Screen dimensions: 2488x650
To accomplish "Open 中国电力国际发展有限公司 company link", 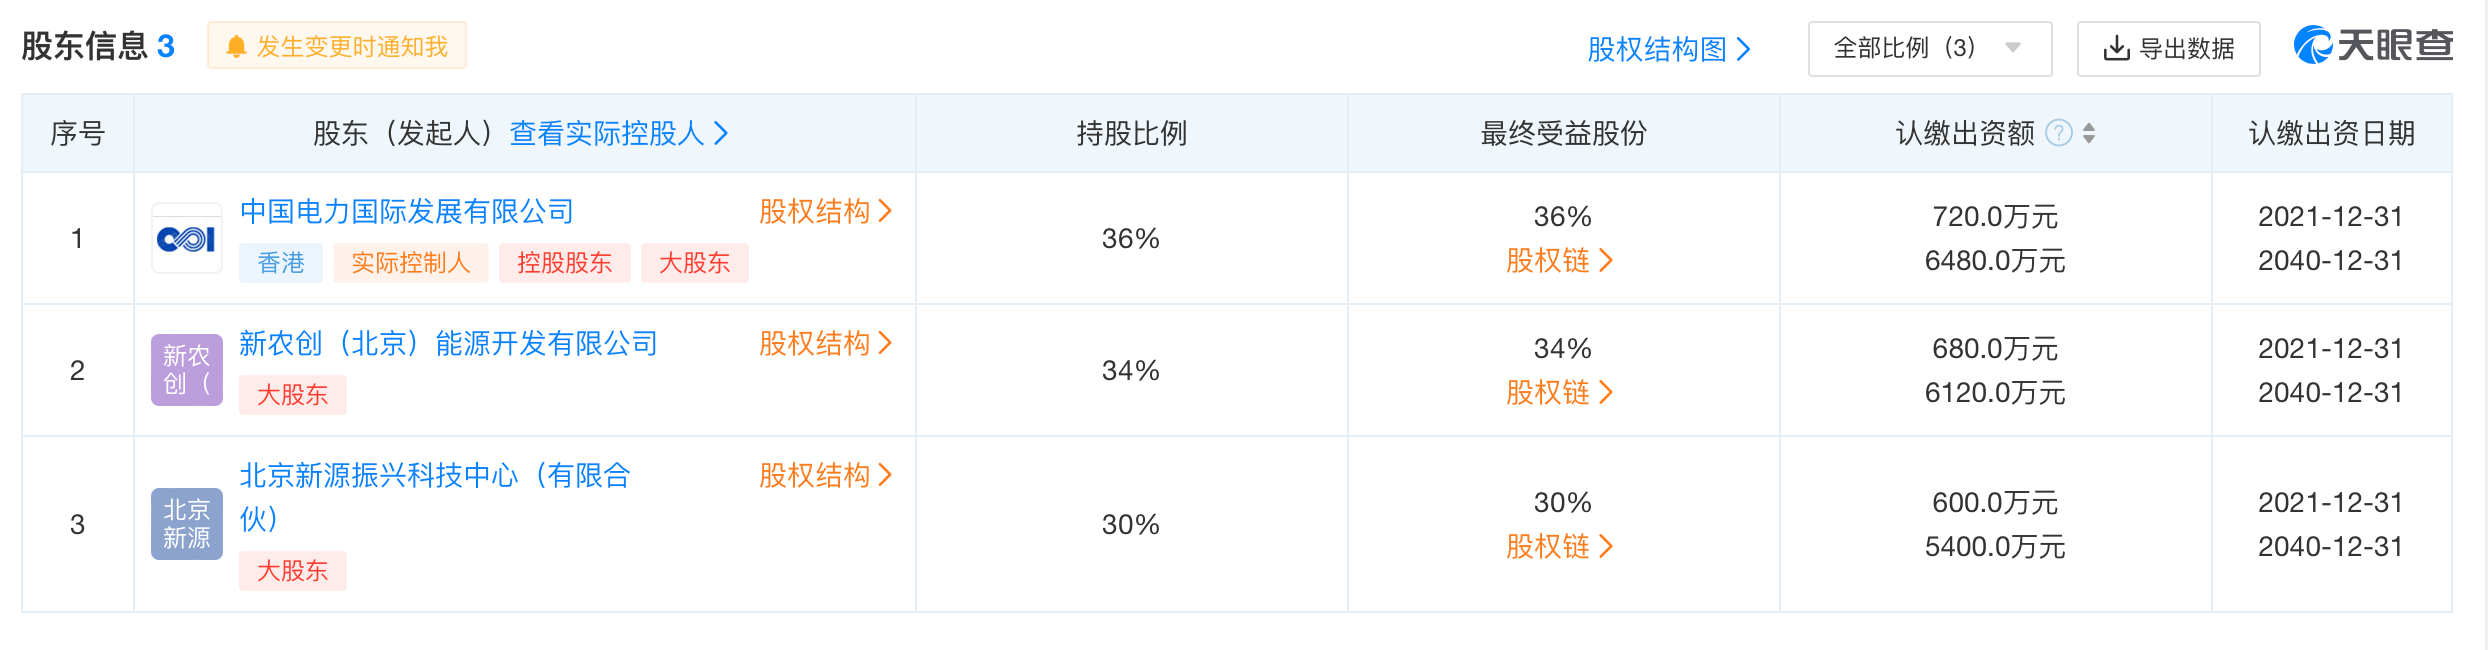I will pyautogui.click(x=407, y=211).
